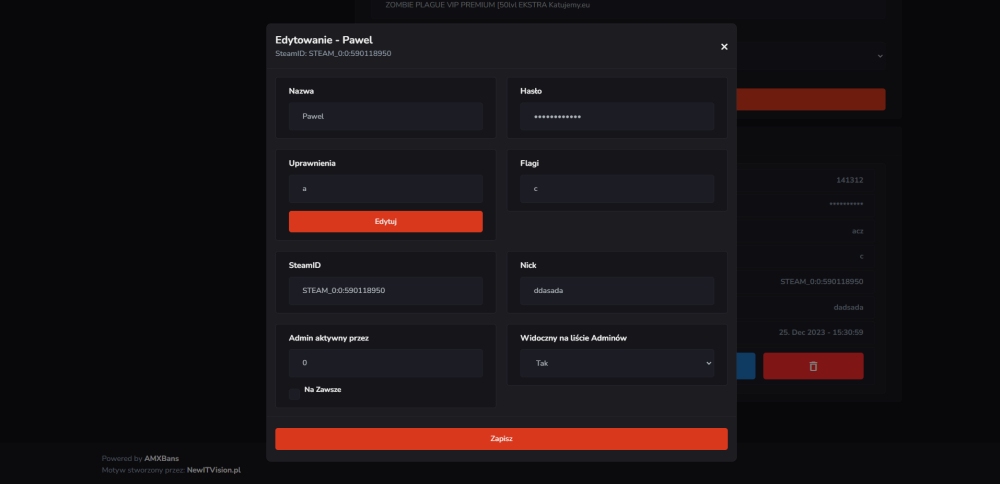Click the Na Zawsze label
The width and height of the screenshot is (1000, 484).
323,389
